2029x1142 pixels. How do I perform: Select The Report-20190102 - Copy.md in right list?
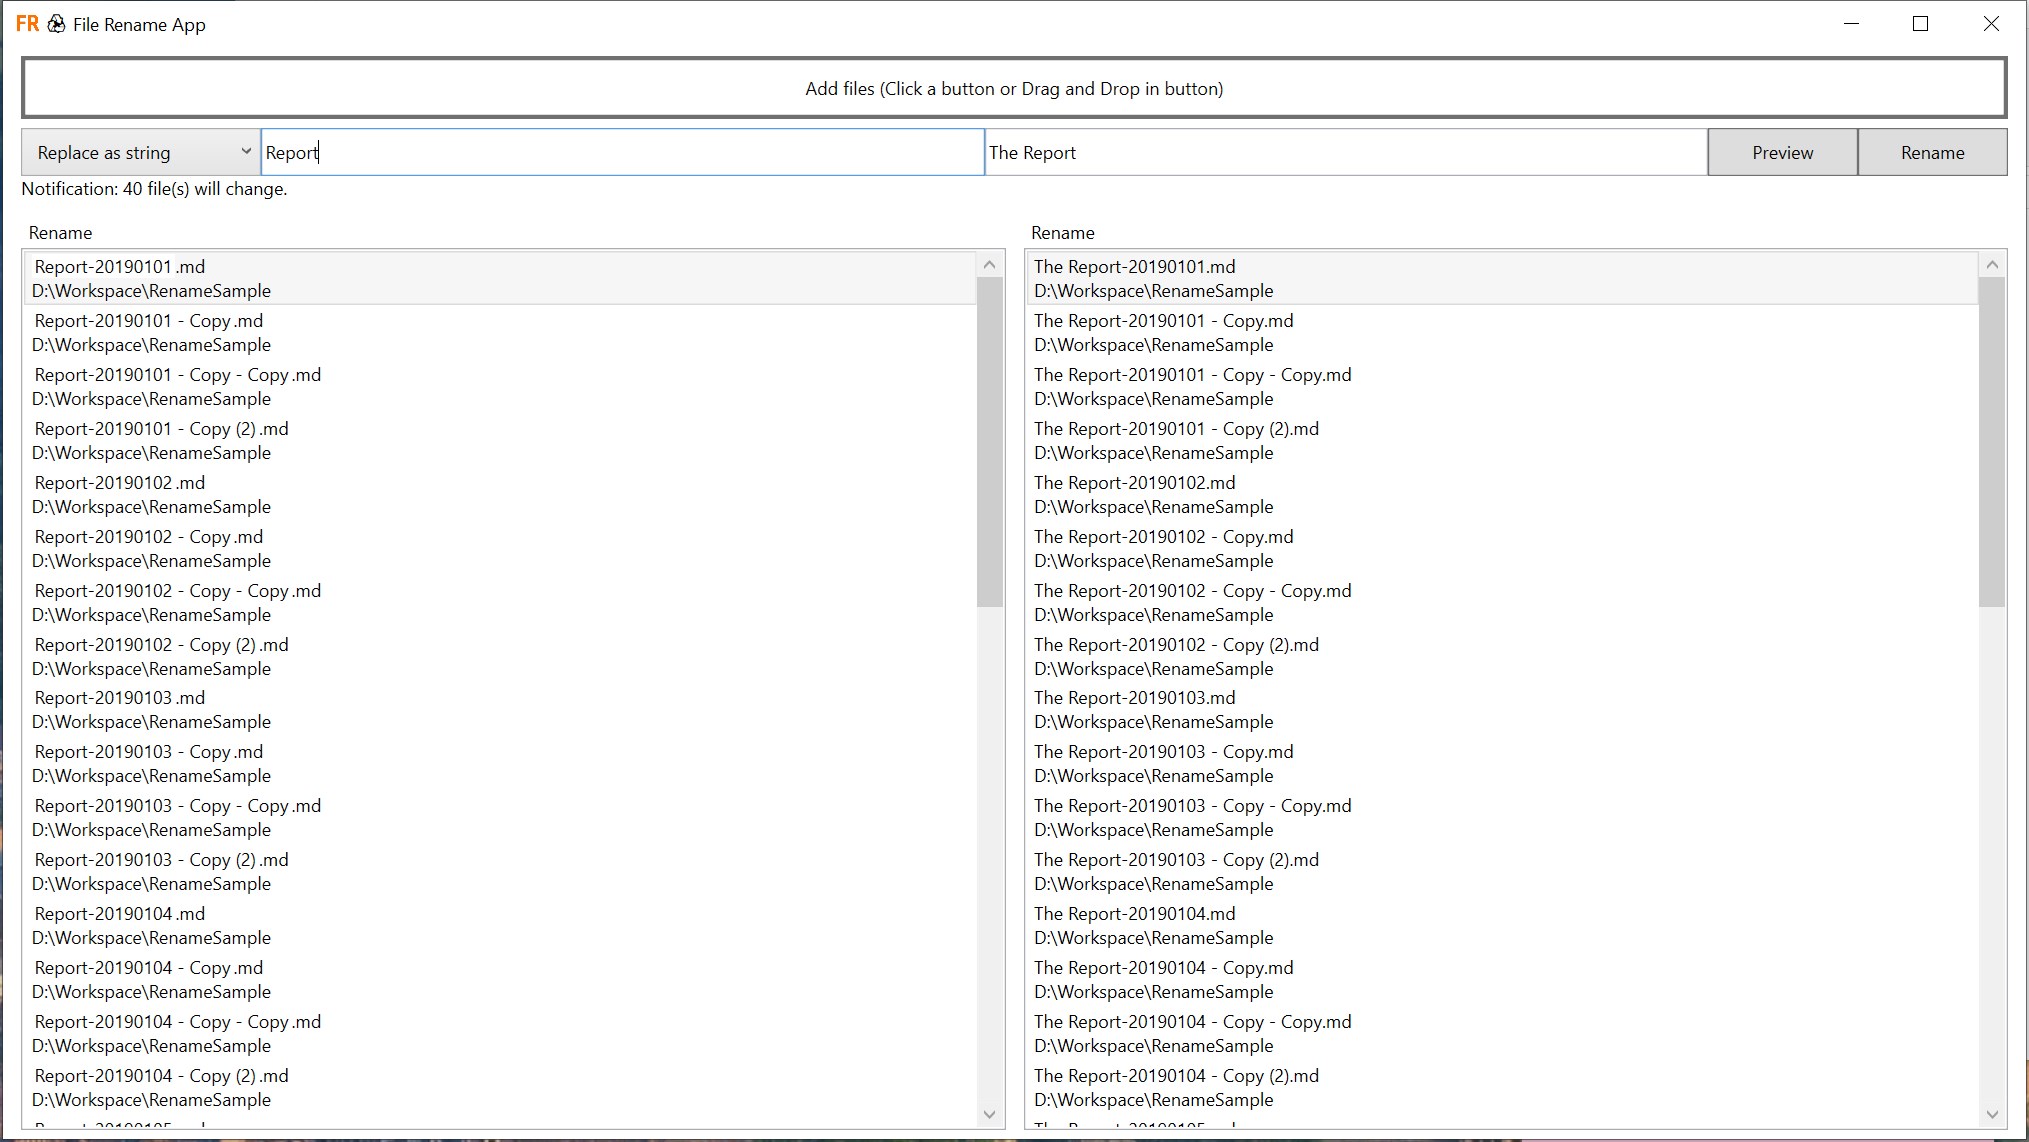click(1163, 537)
